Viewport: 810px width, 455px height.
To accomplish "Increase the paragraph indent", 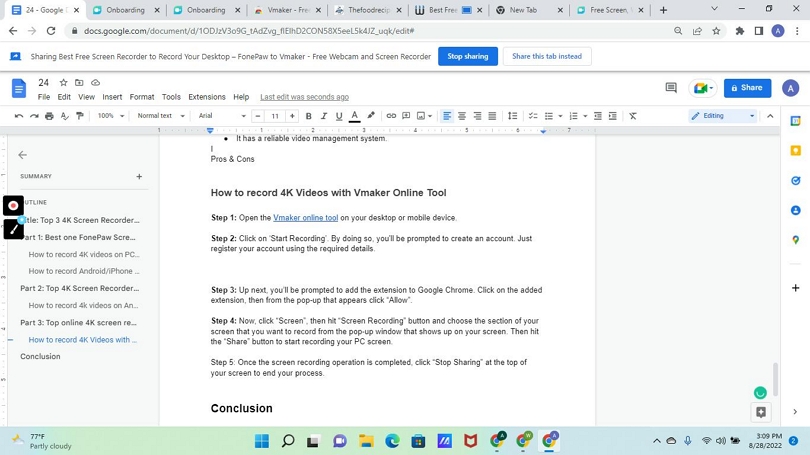I will click(x=613, y=116).
